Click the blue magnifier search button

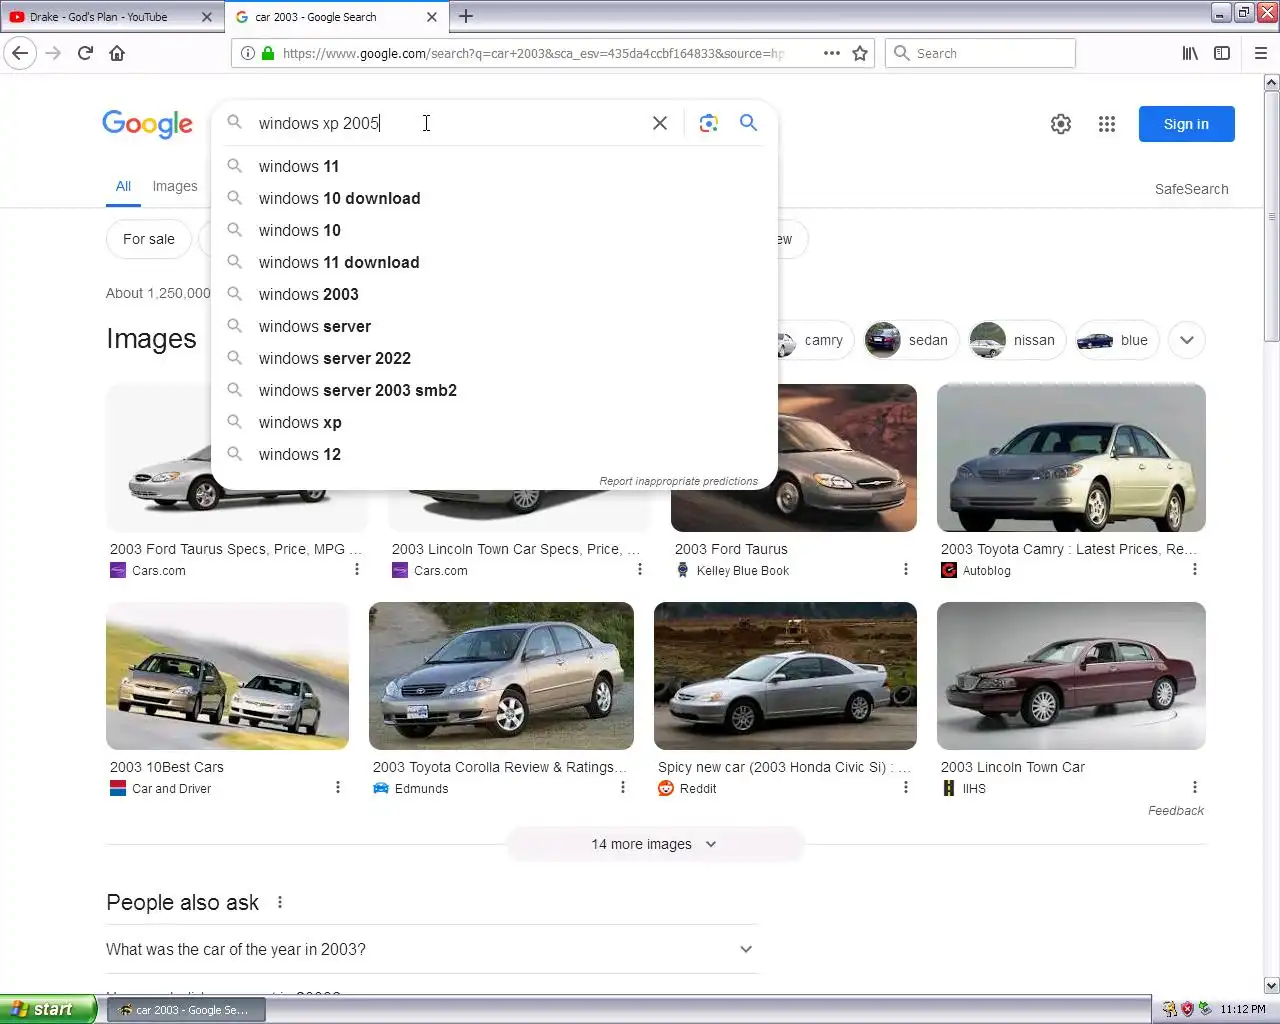click(x=748, y=123)
